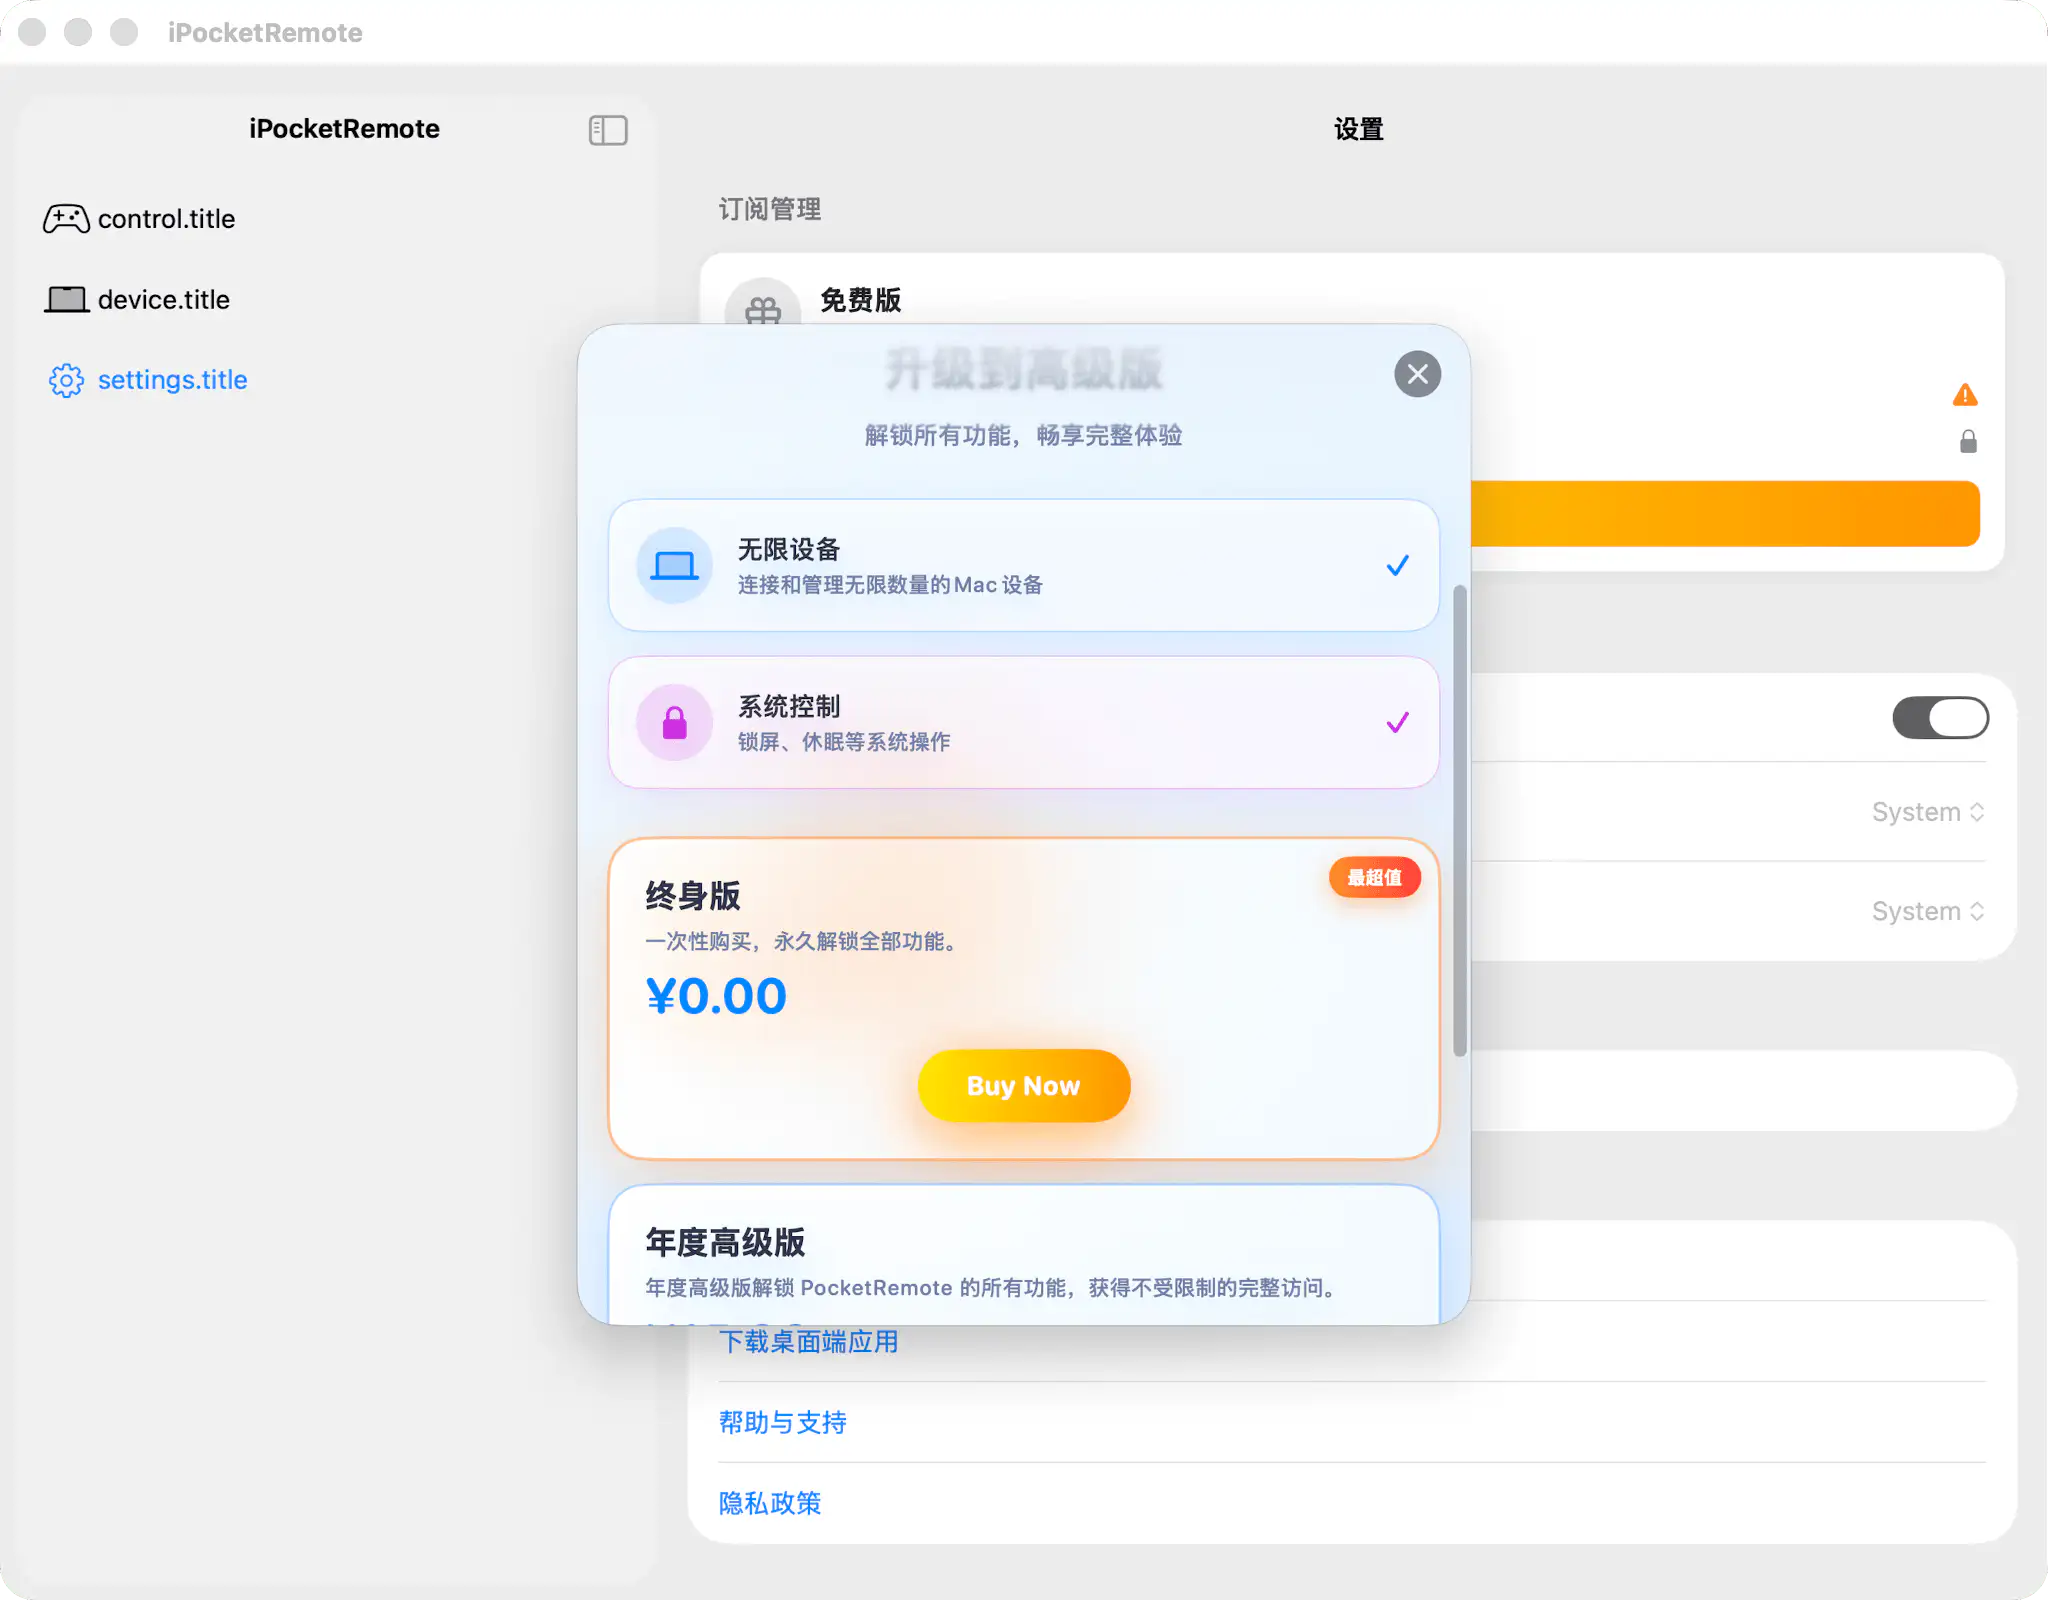Click the checkmark on the 系统控制 feature
The width and height of the screenshot is (2048, 1600).
(1397, 722)
